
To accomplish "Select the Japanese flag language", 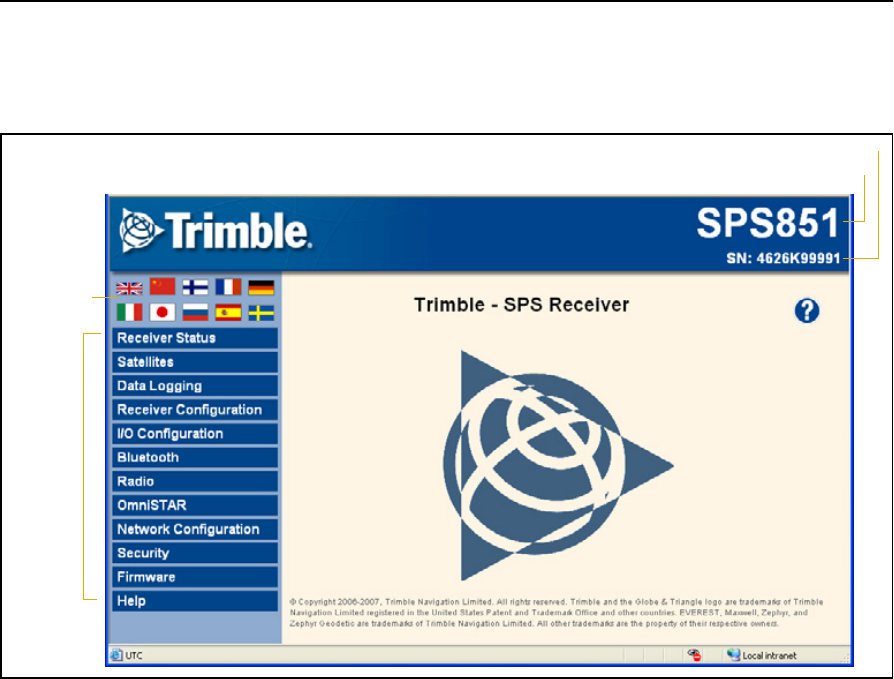I will (162, 312).
